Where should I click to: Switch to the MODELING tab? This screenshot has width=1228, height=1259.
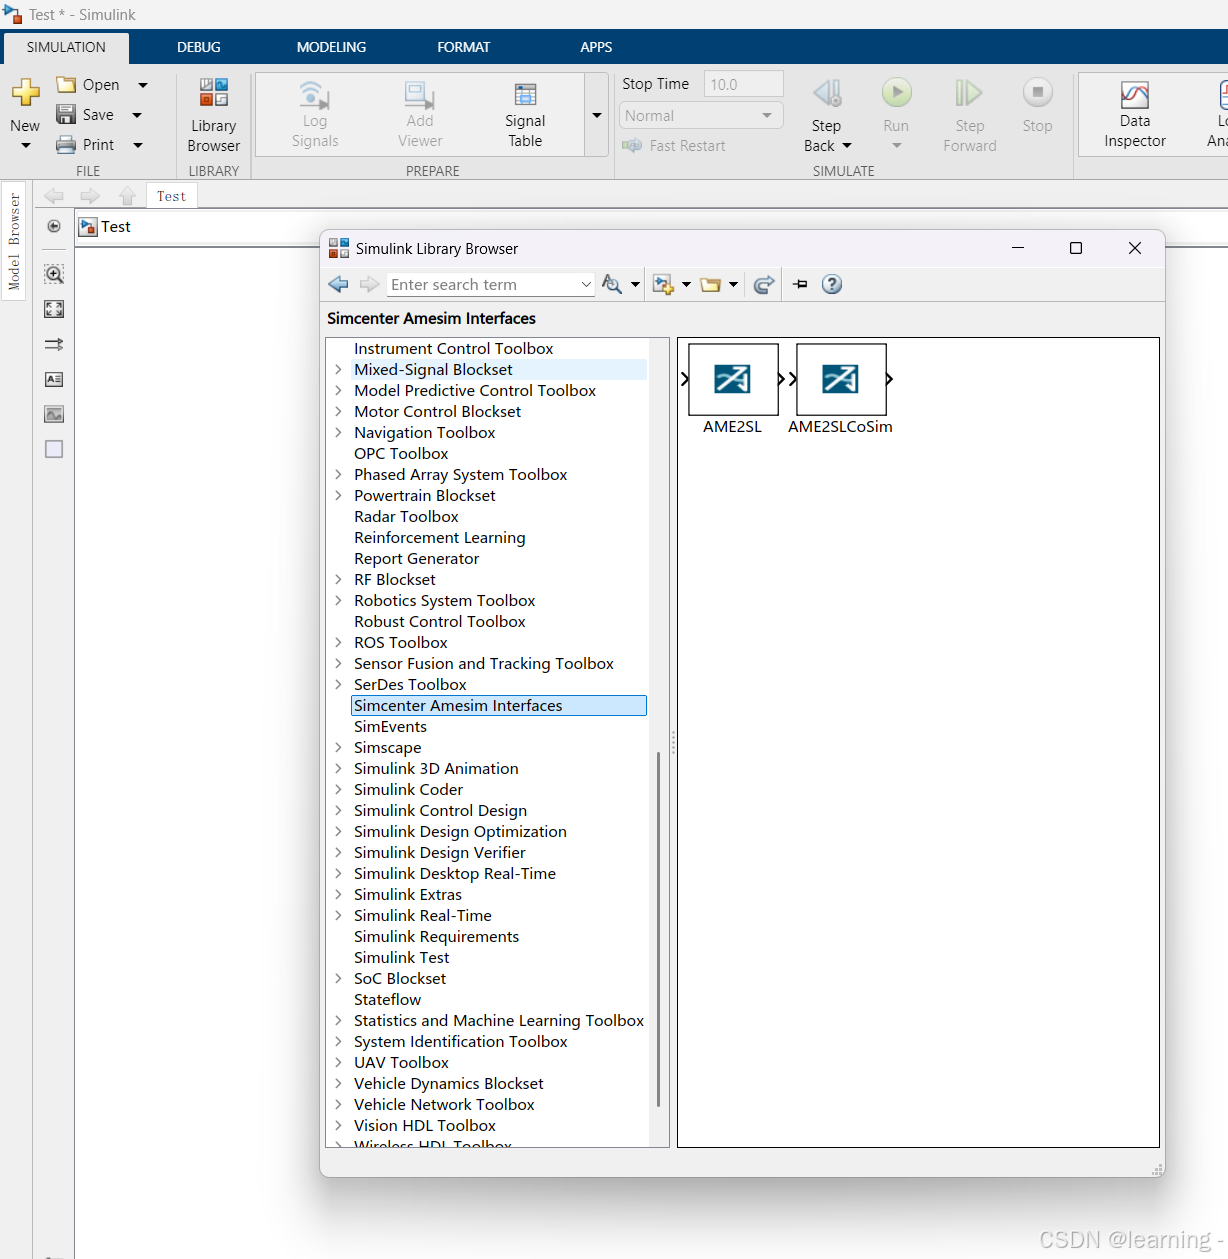pyautogui.click(x=331, y=47)
